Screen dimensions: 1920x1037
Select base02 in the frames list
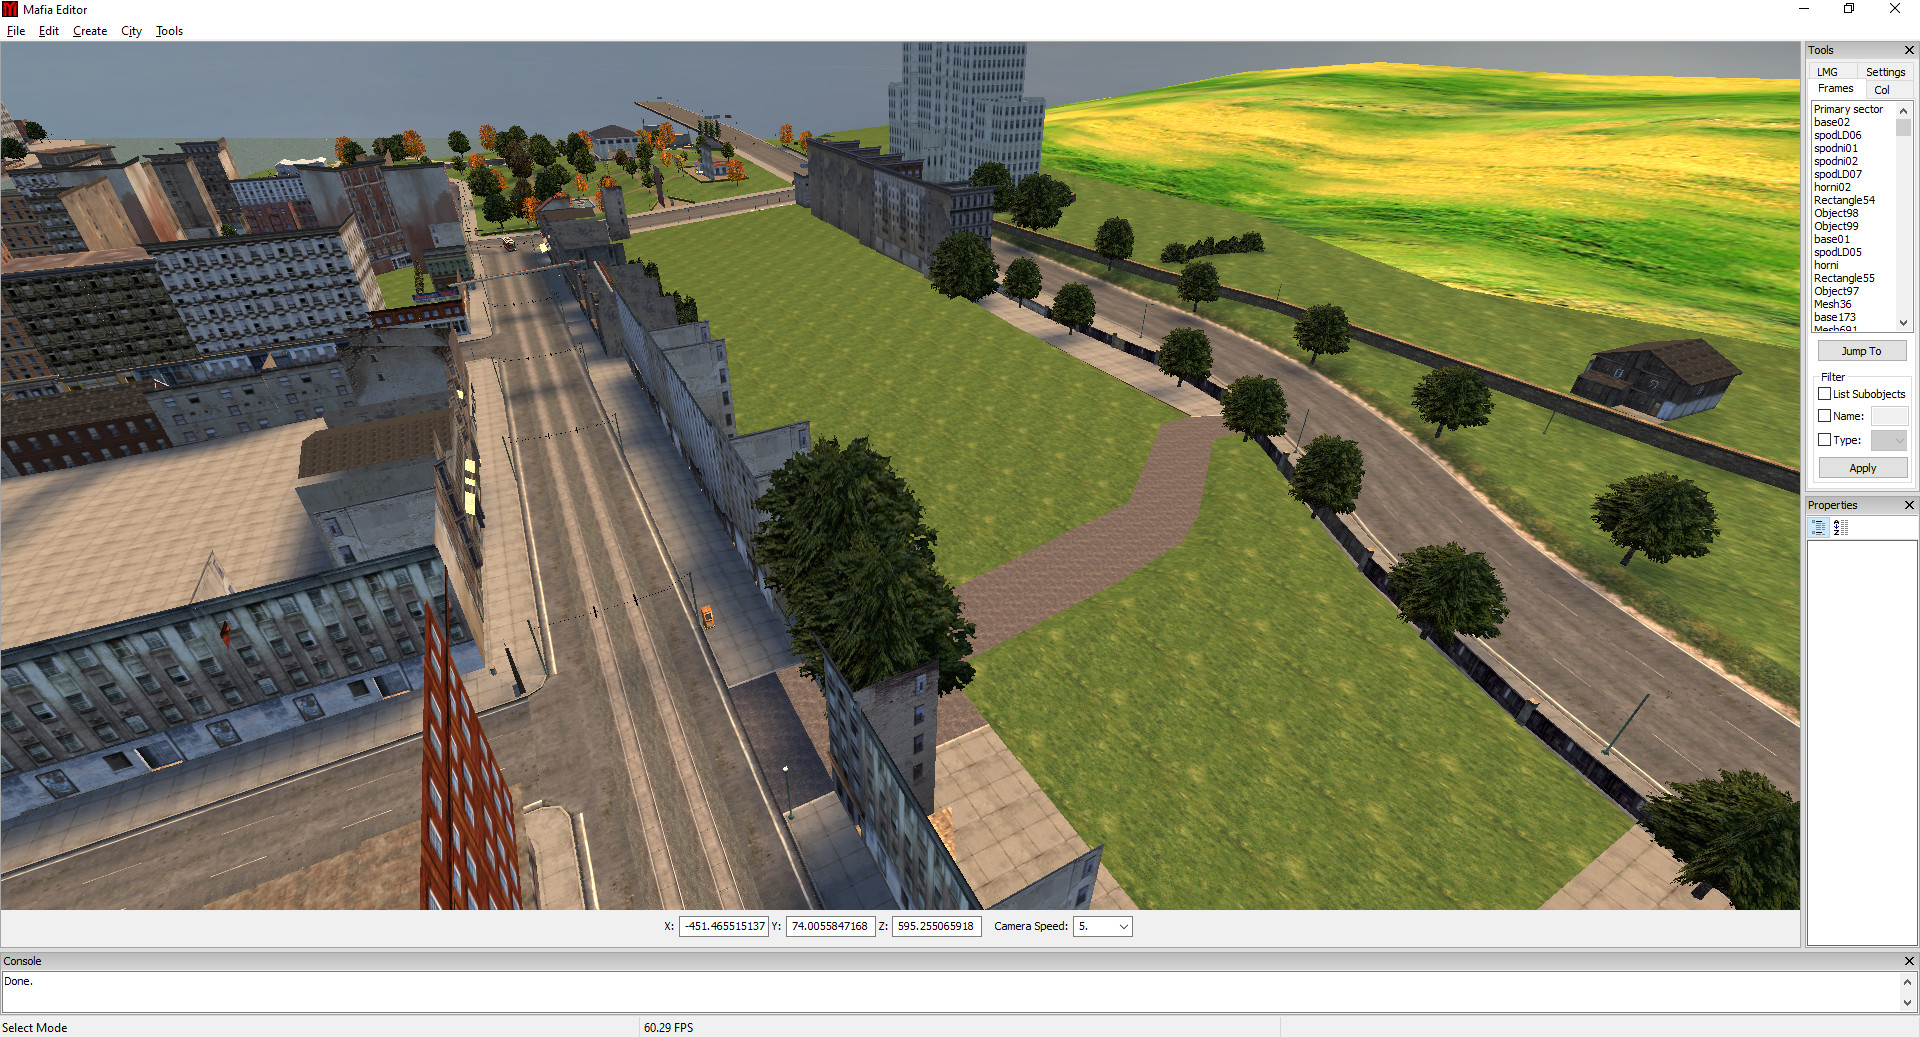coord(1832,122)
